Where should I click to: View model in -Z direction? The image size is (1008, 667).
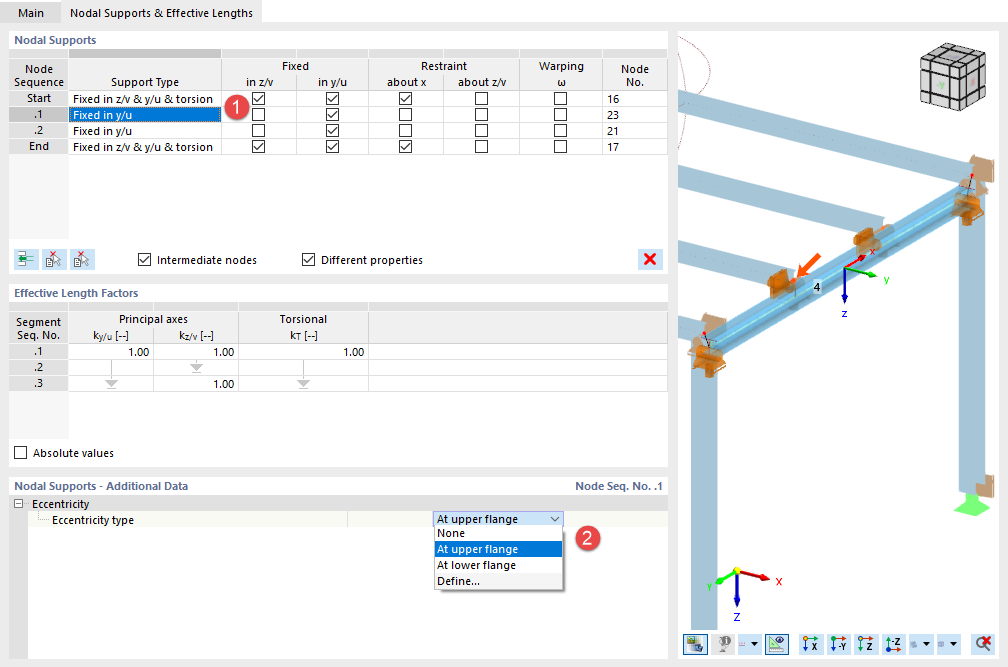tap(893, 644)
